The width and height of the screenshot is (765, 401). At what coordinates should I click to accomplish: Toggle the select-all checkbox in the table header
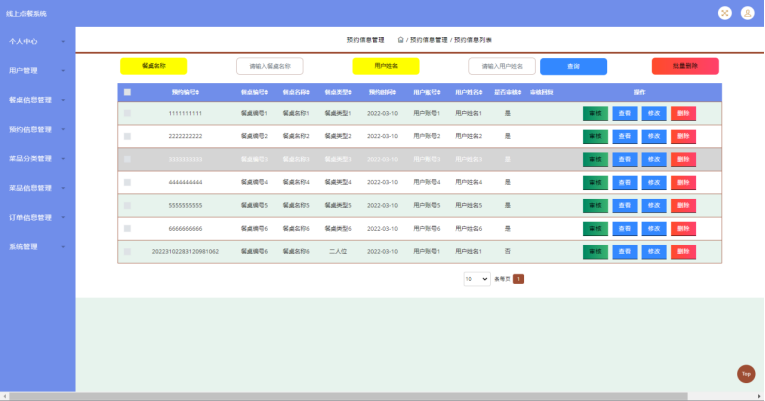tap(127, 92)
